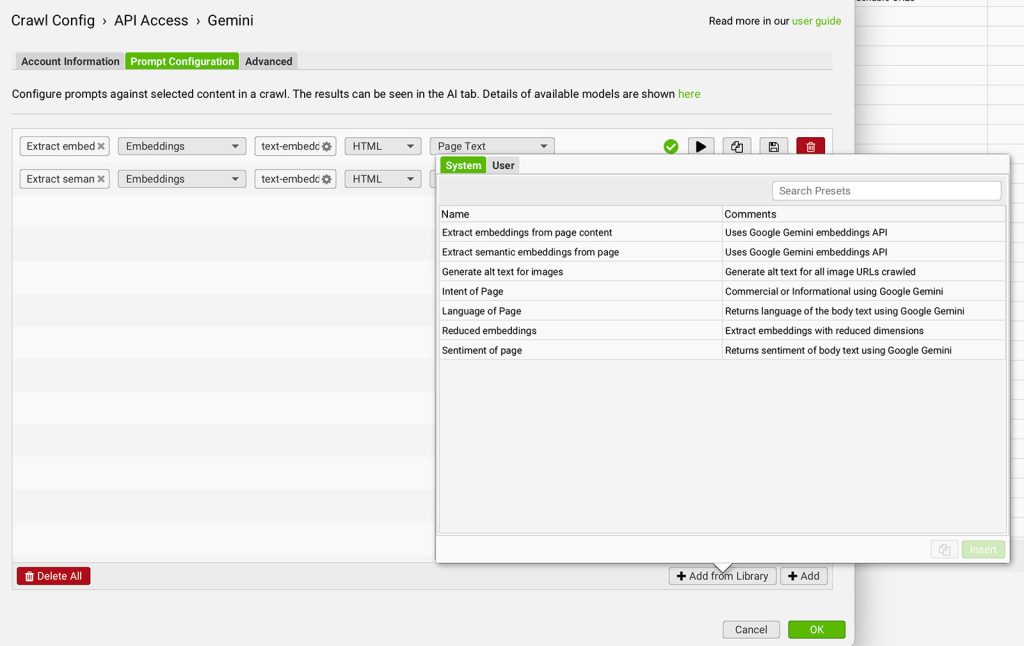Confirm settings with the OK button
1024x646 pixels.
(x=816, y=630)
